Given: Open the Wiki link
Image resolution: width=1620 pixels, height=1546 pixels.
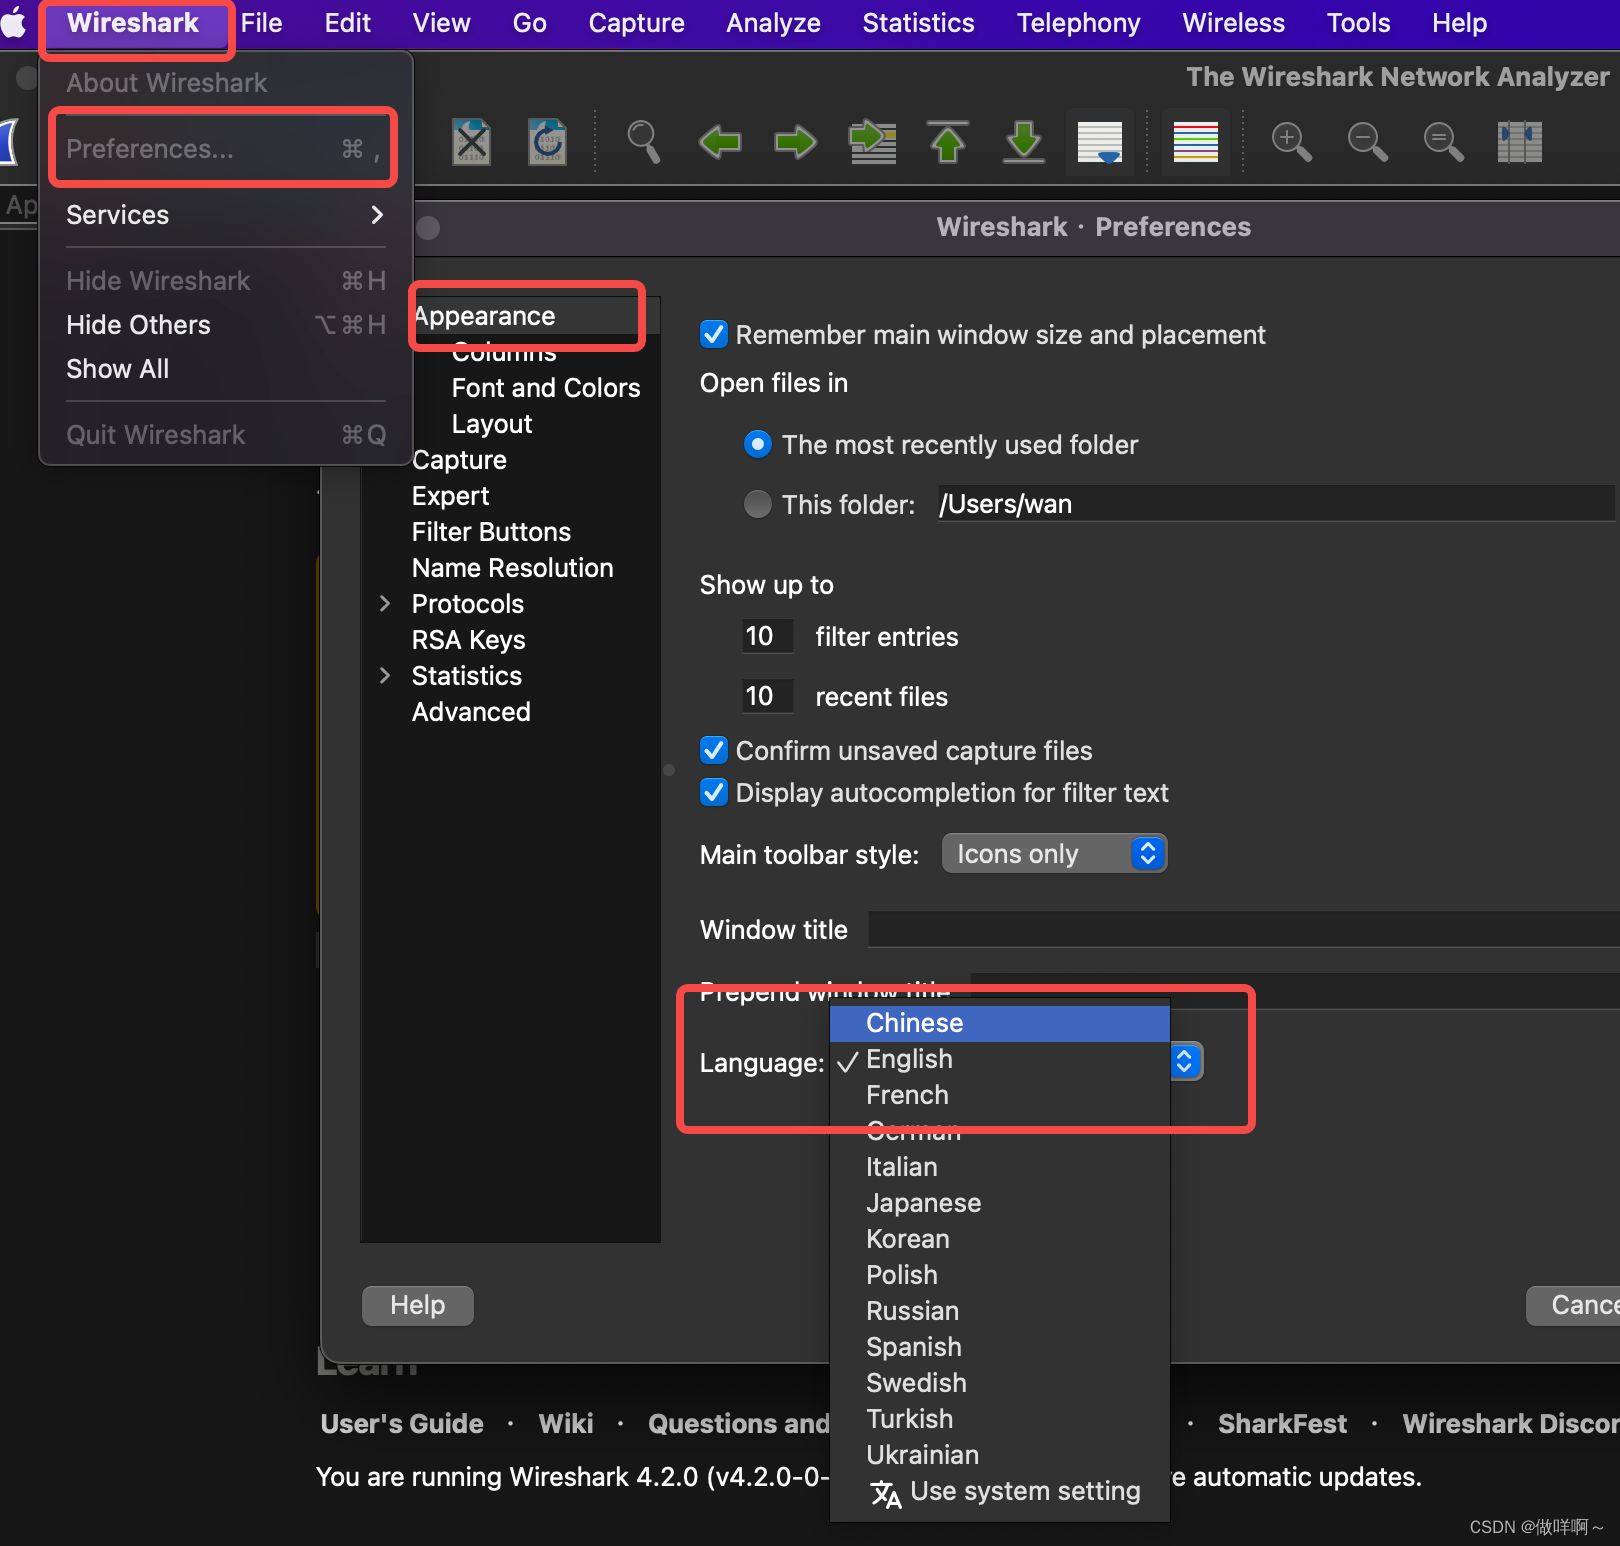Looking at the screenshot, I should tap(566, 1424).
